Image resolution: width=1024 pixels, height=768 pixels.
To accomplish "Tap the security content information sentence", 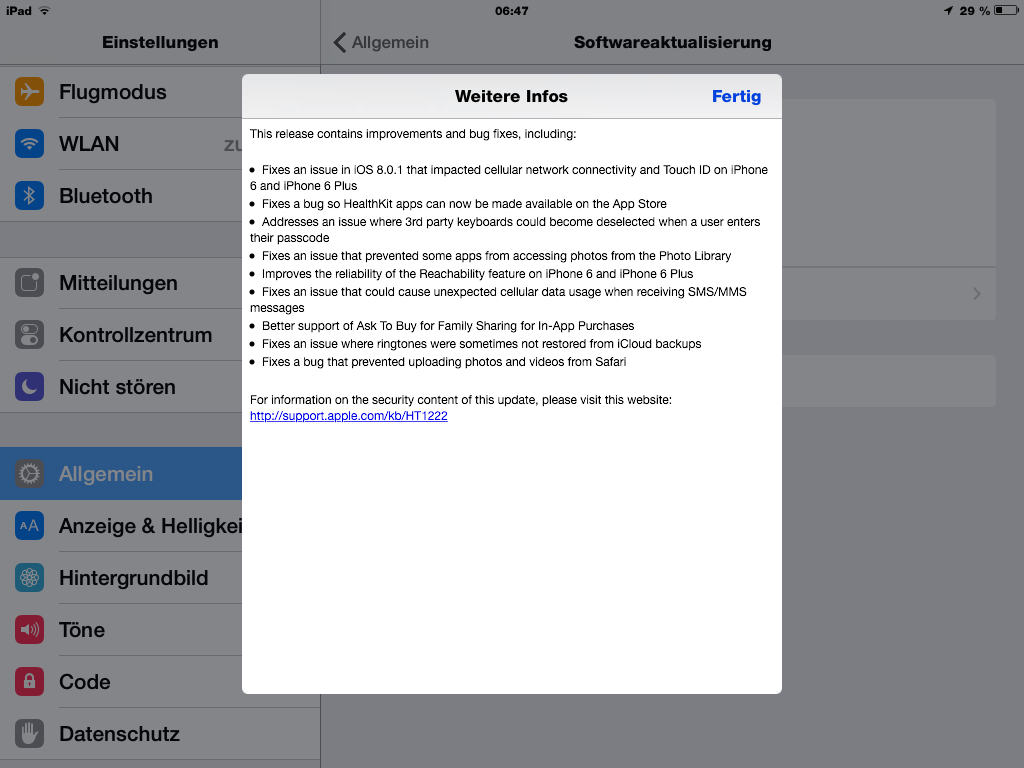I will [x=460, y=400].
